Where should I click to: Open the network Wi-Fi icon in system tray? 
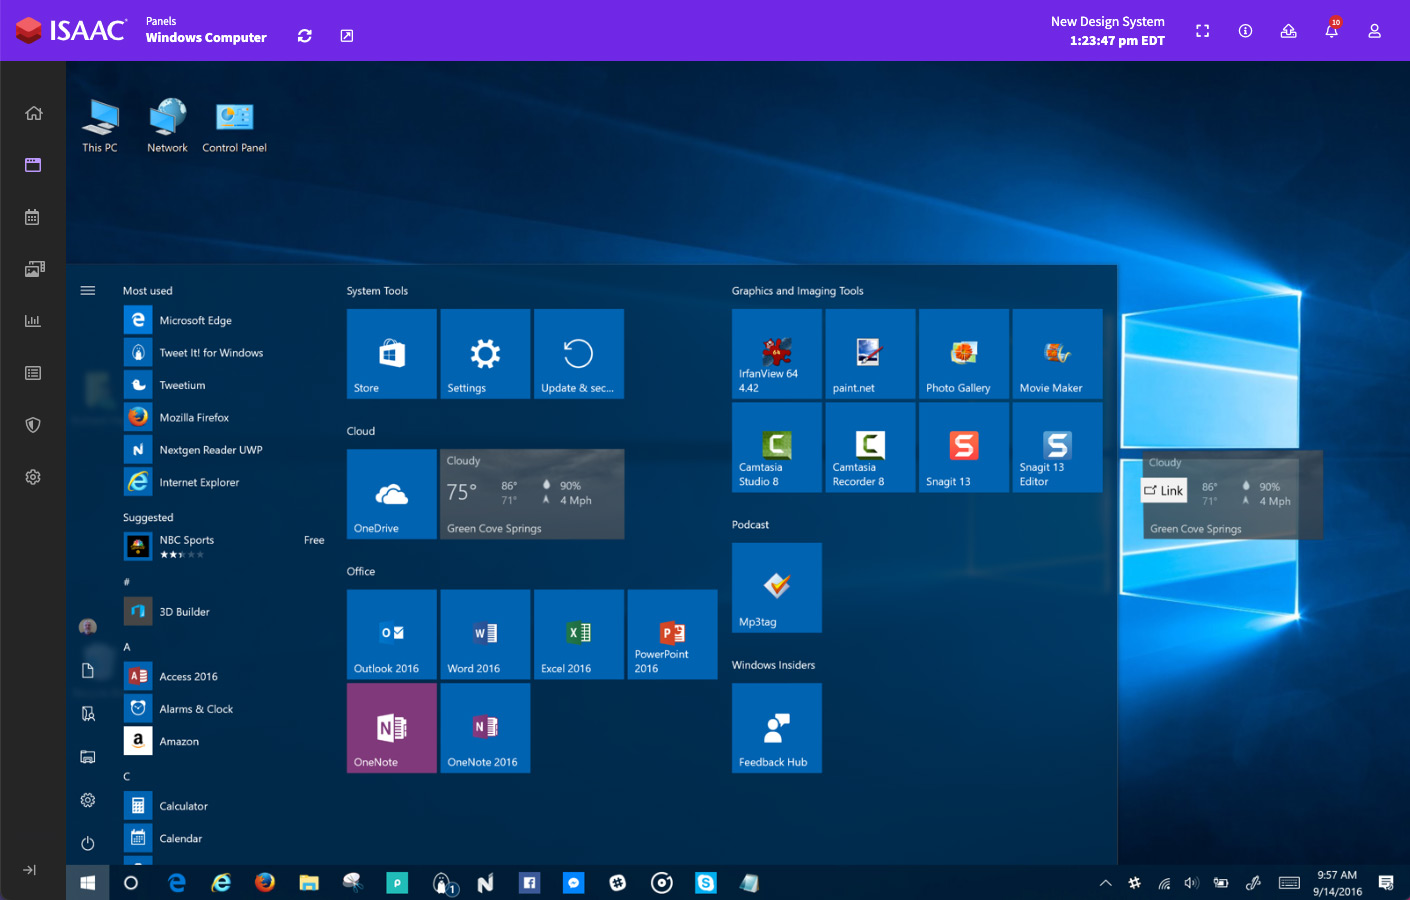tap(1164, 883)
